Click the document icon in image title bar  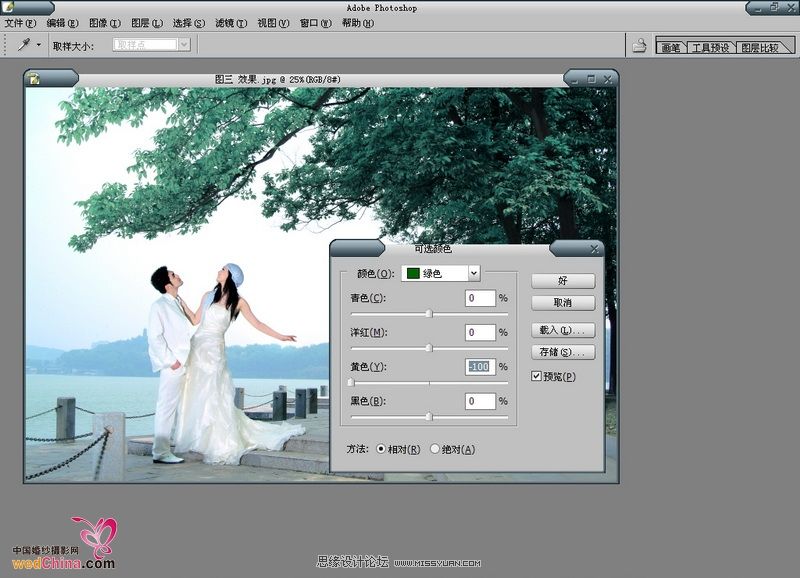coord(34,79)
